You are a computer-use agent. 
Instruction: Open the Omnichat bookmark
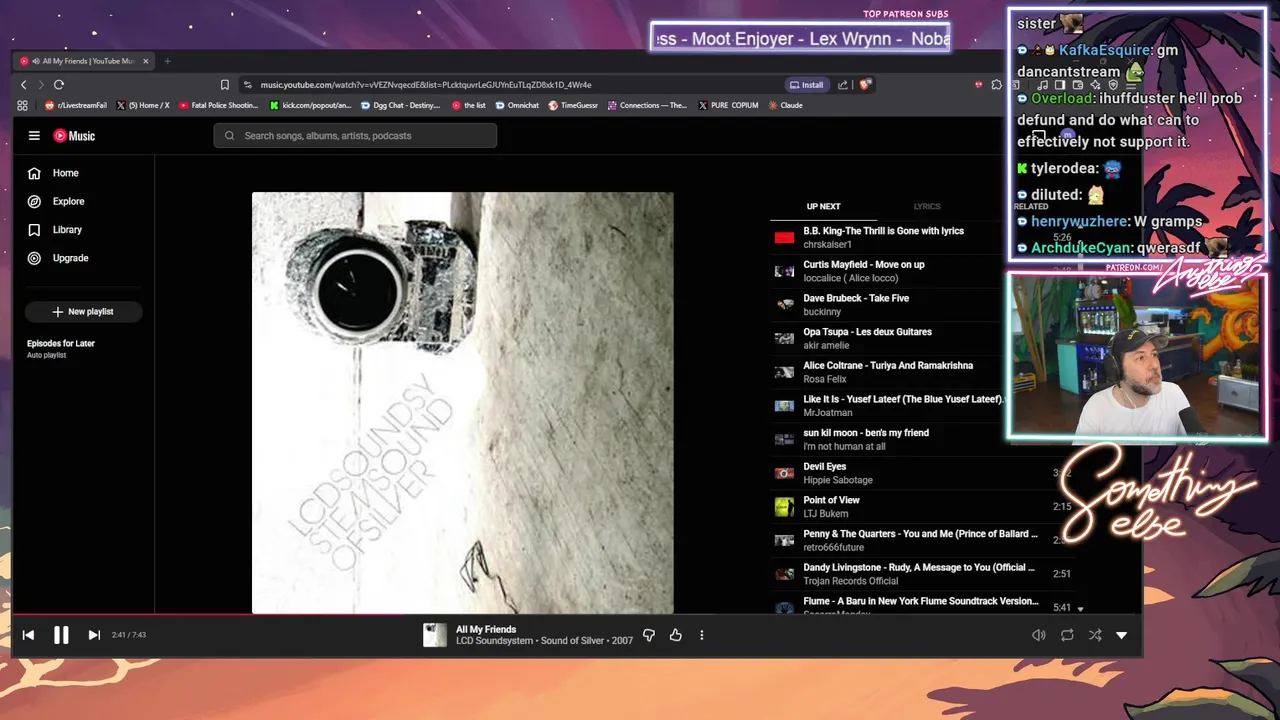(517, 105)
